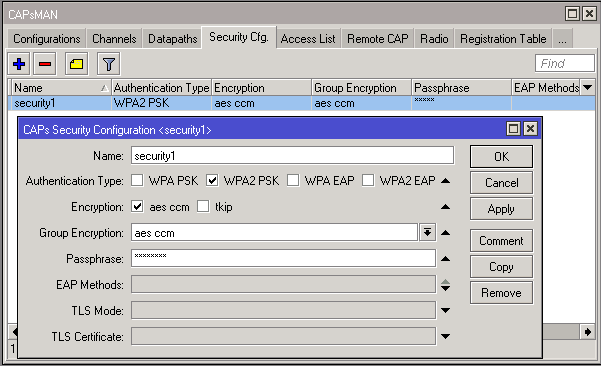Enable the WPA PSK checkbox

tap(137, 180)
